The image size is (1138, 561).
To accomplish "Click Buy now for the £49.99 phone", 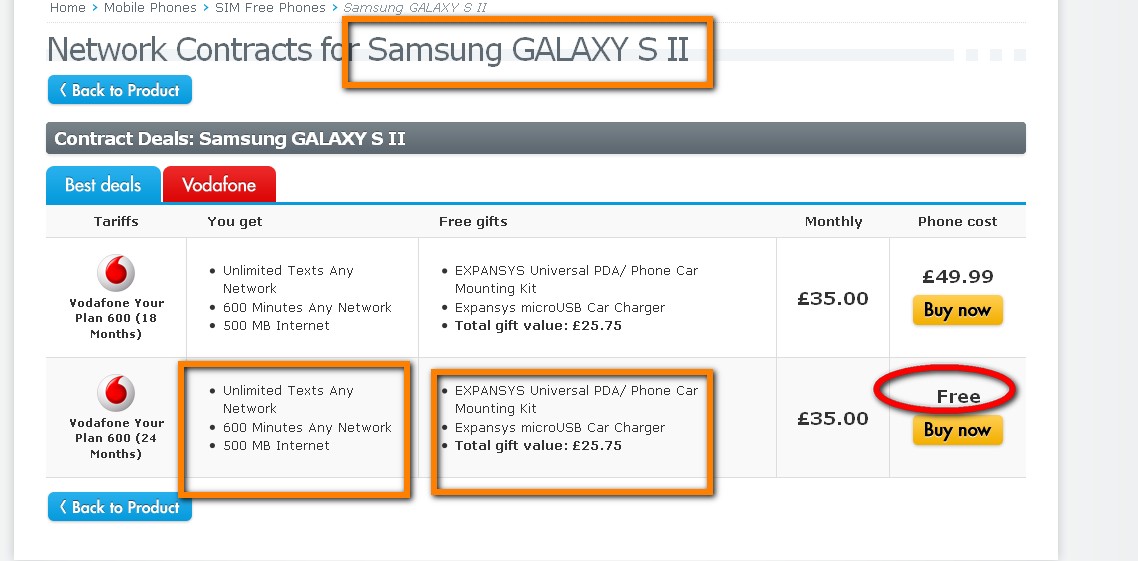I will pyautogui.click(x=957, y=310).
